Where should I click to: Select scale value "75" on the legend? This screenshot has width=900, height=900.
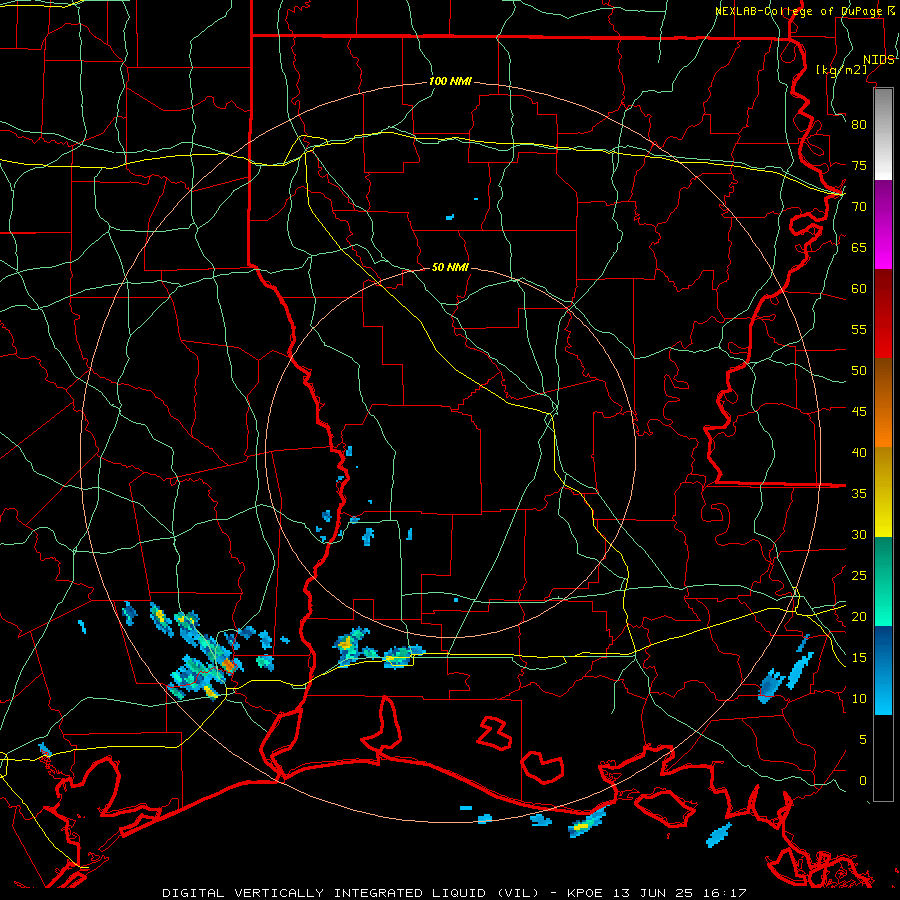[859, 165]
